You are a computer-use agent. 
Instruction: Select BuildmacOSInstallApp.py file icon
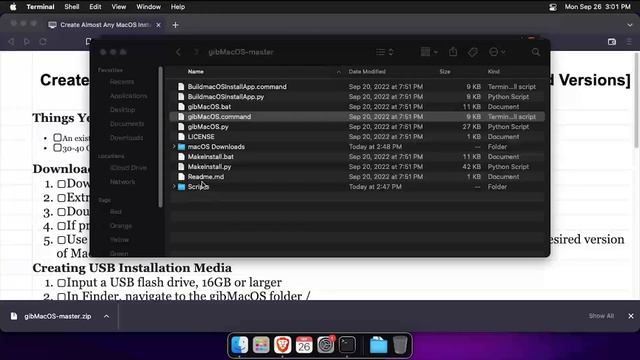coord(181,97)
